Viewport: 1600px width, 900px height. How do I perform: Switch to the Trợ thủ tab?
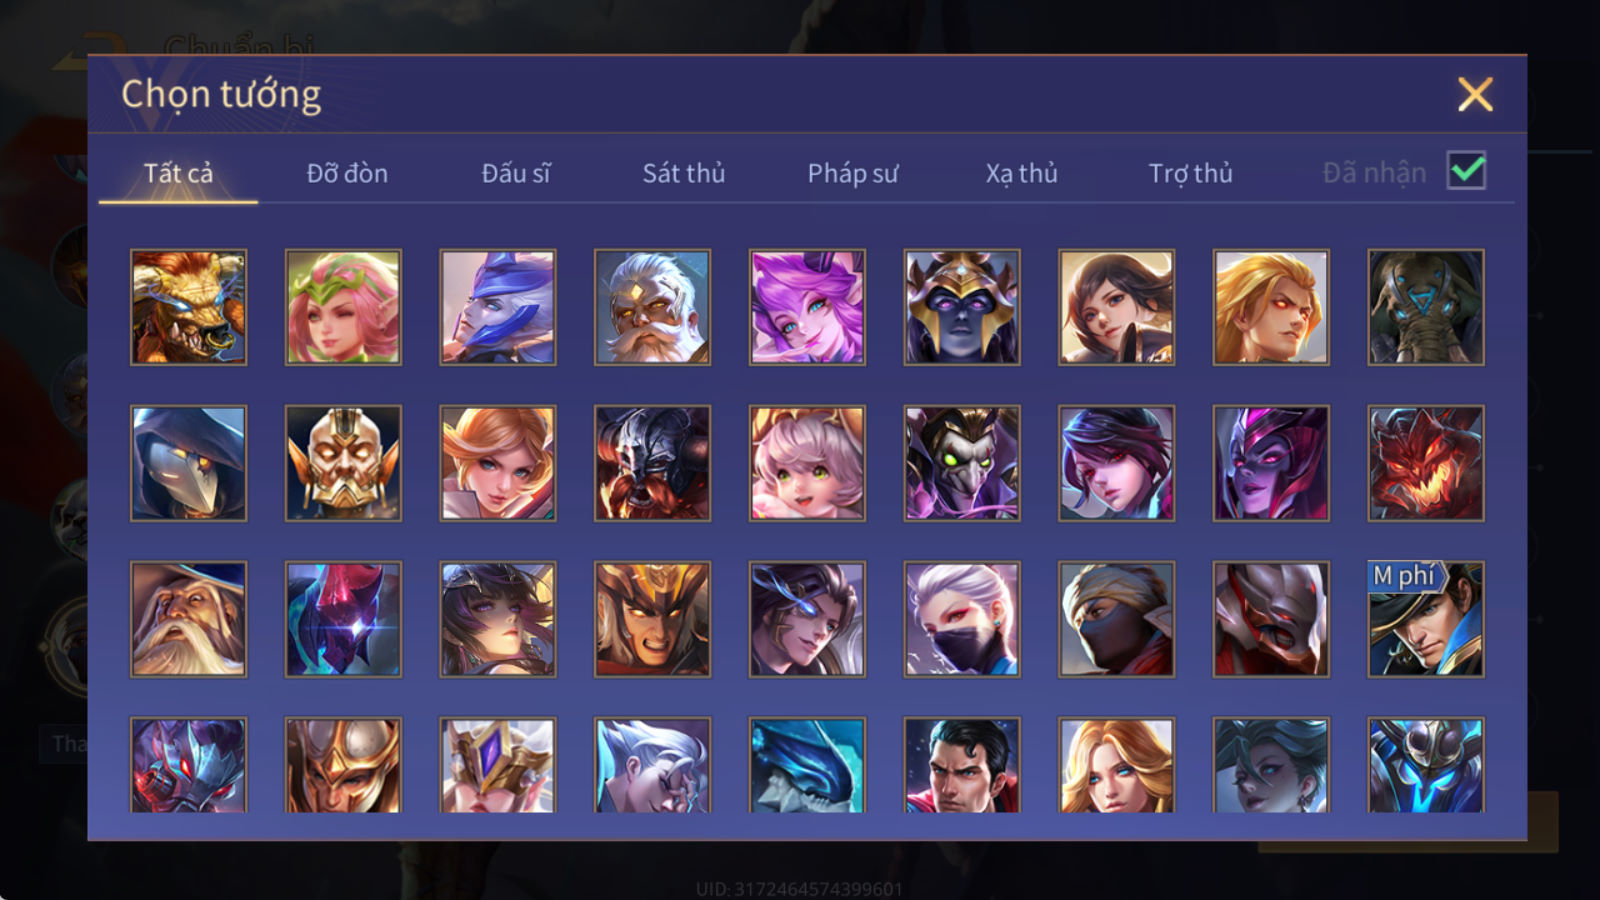pyautogui.click(x=1190, y=173)
